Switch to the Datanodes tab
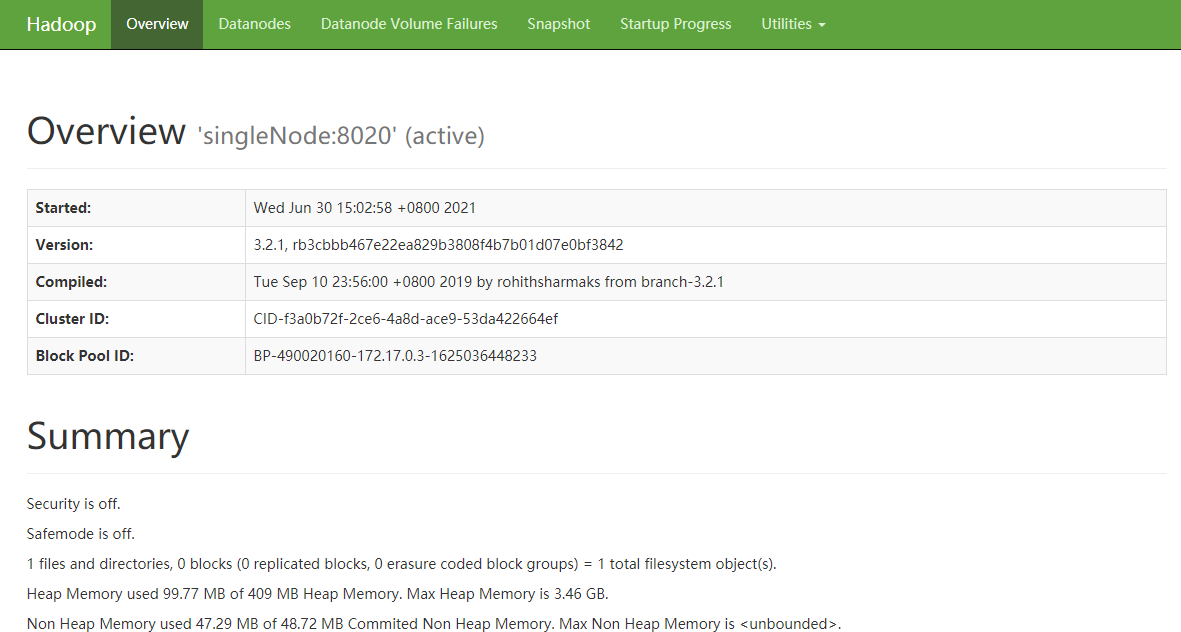The image size is (1181, 632). pos(255,24)
